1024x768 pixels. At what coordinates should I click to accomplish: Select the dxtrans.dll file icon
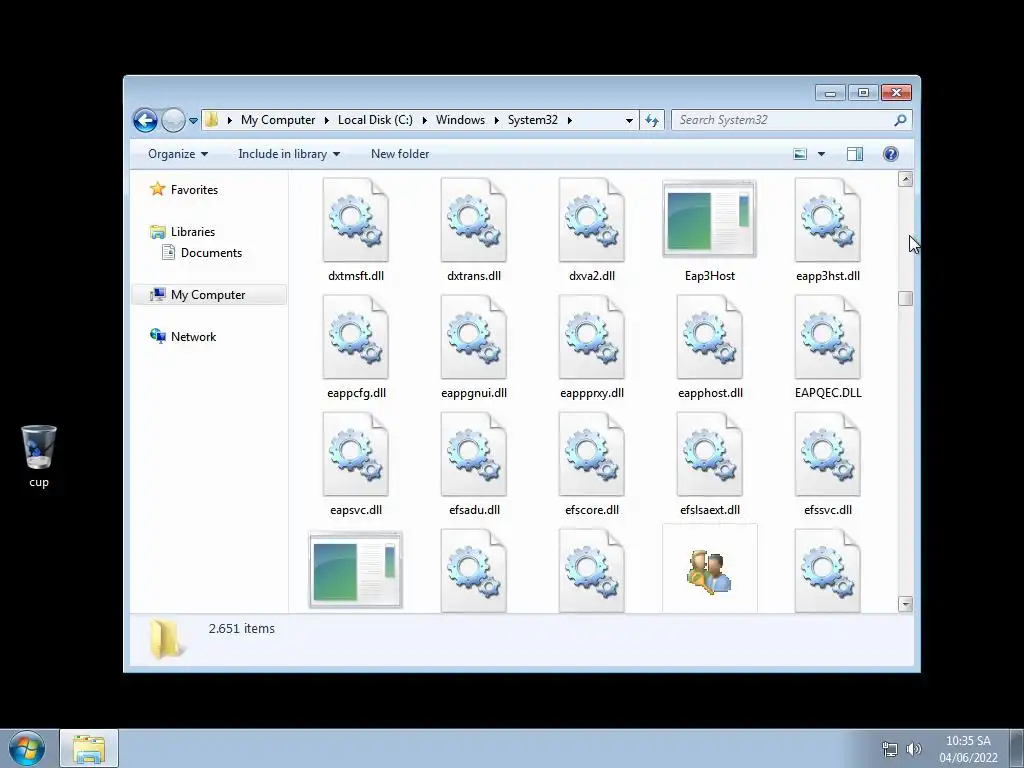point(473,220)
